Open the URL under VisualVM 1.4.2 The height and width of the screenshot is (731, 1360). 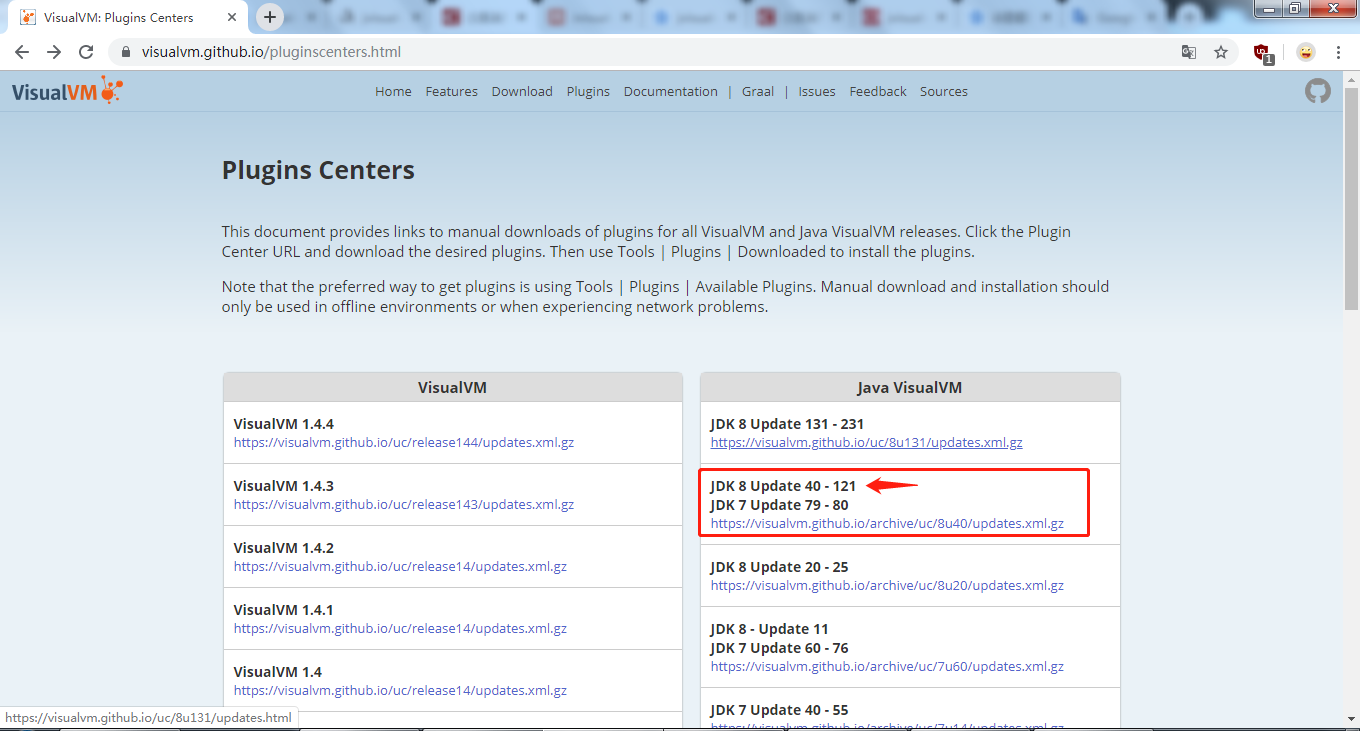tap(400, 566)
